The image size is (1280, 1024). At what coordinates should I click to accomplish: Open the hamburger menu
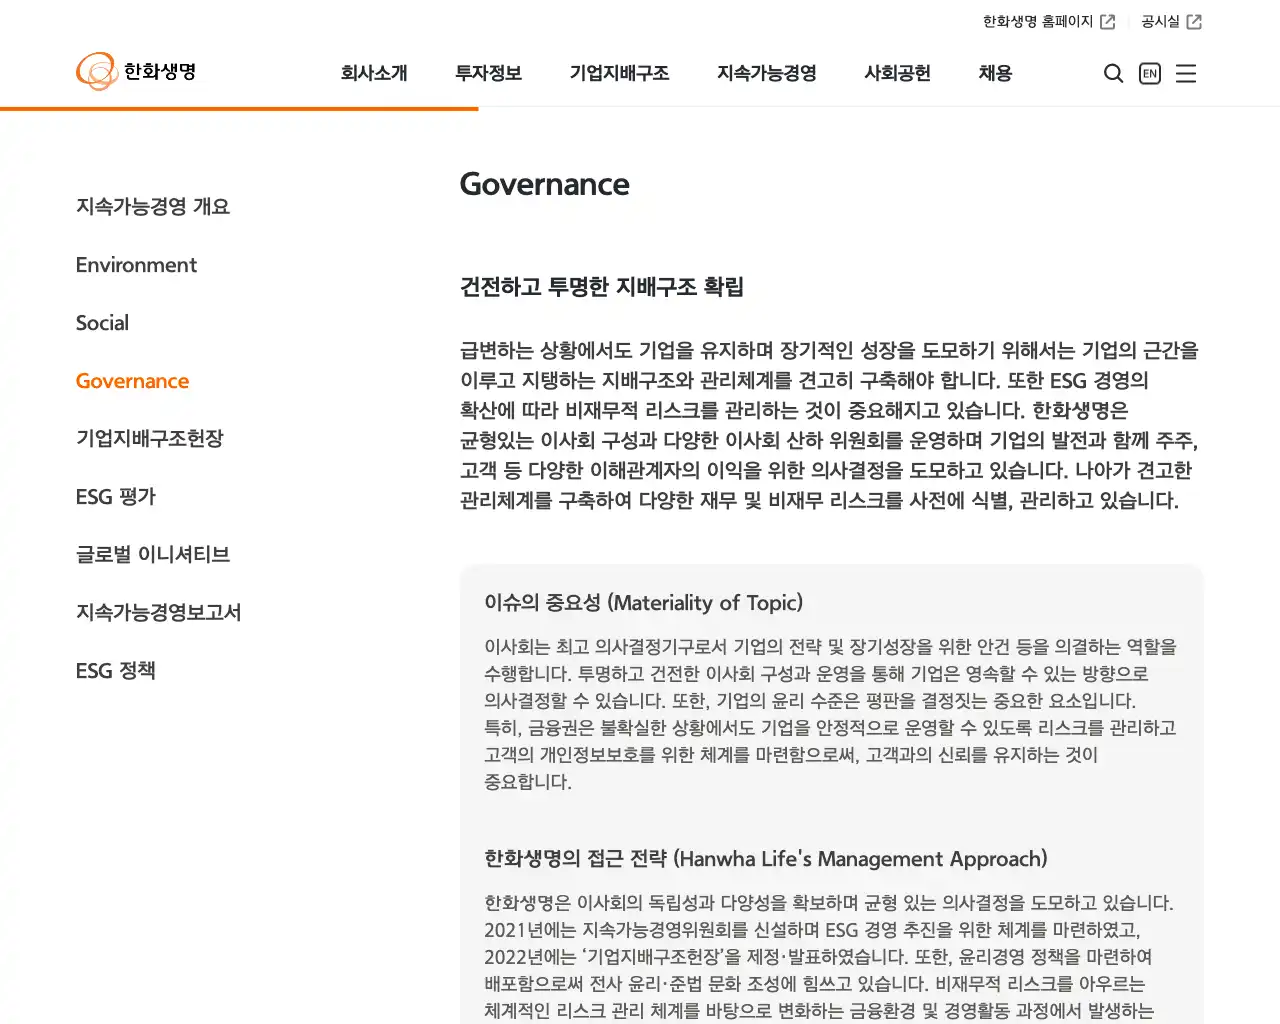pos(1186,73)
